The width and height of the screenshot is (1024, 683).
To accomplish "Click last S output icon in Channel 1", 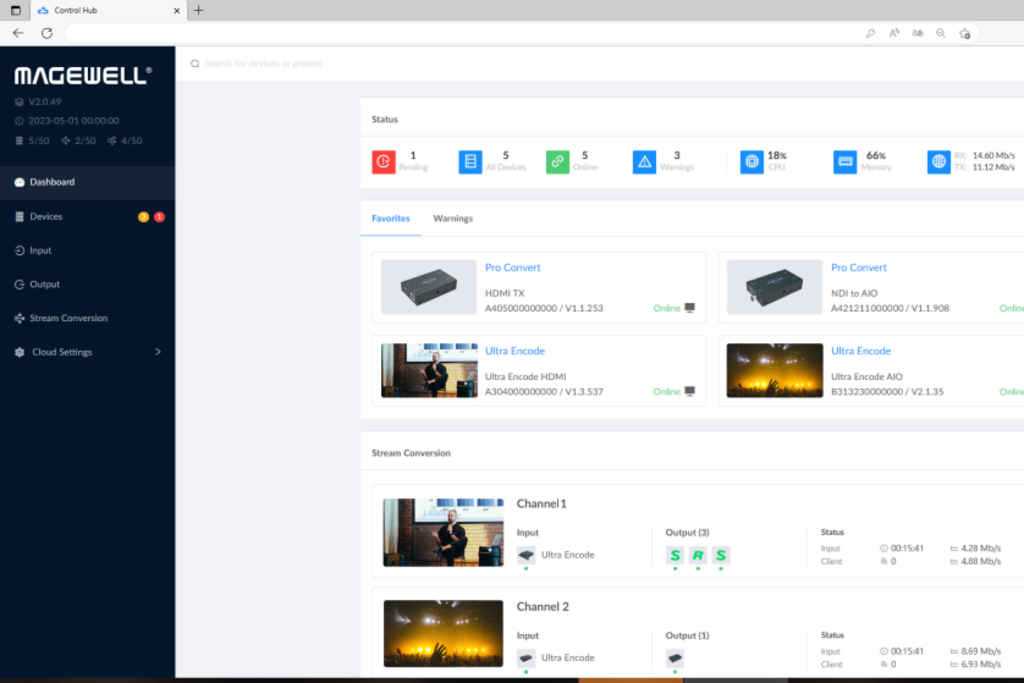I will (721, 556).
